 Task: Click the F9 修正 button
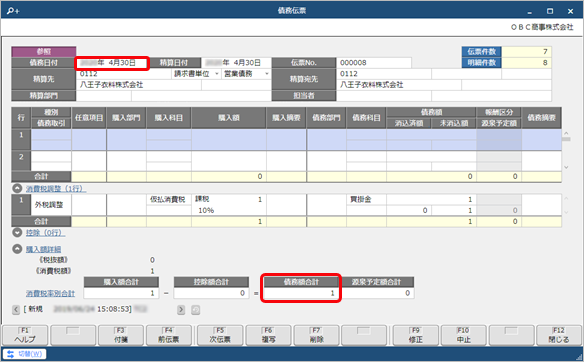[x=416, y=335]
